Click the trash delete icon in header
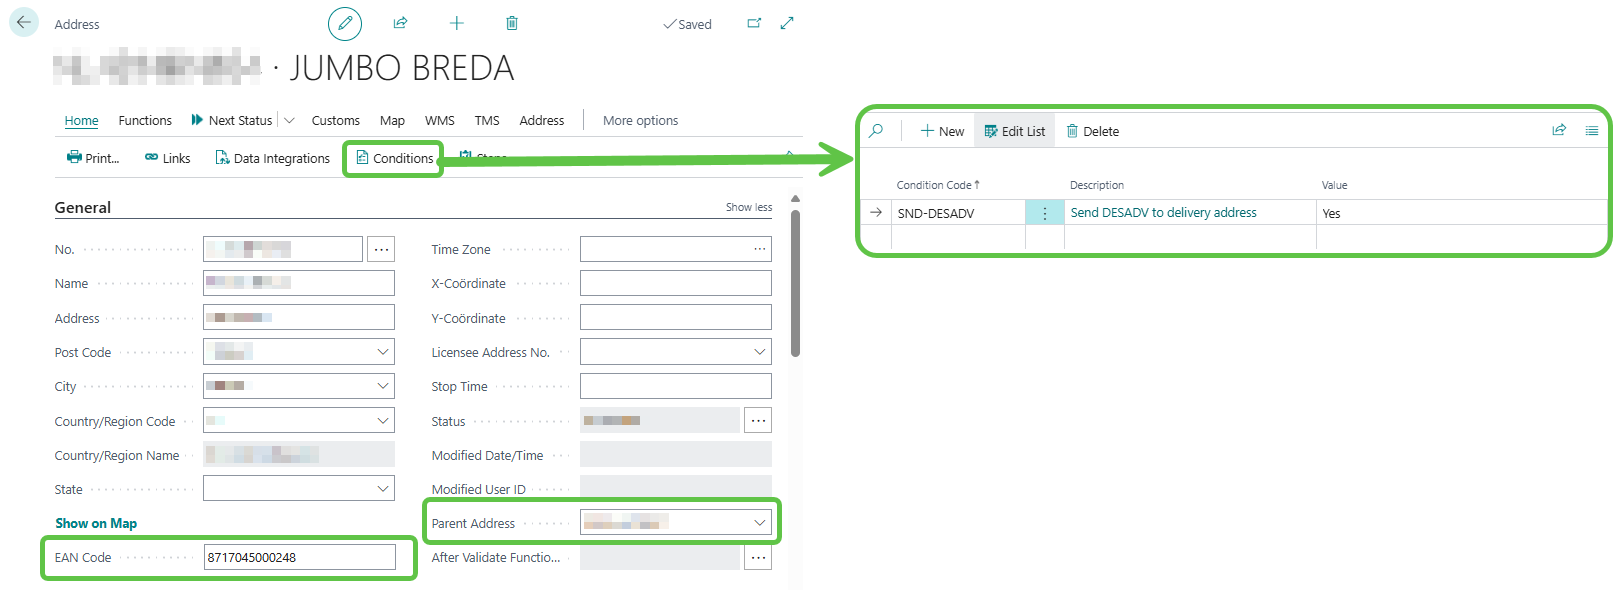Image resolution: width=1619 pixels, height=590 pixels. 512,23
